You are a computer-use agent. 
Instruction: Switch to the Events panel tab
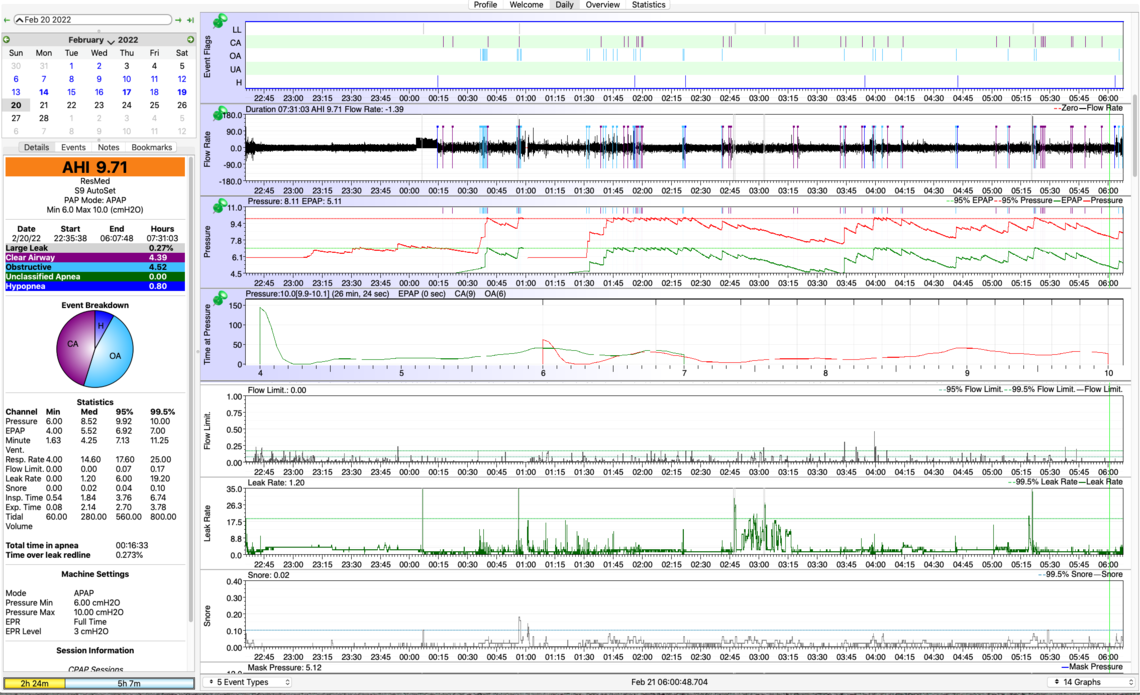73,147
